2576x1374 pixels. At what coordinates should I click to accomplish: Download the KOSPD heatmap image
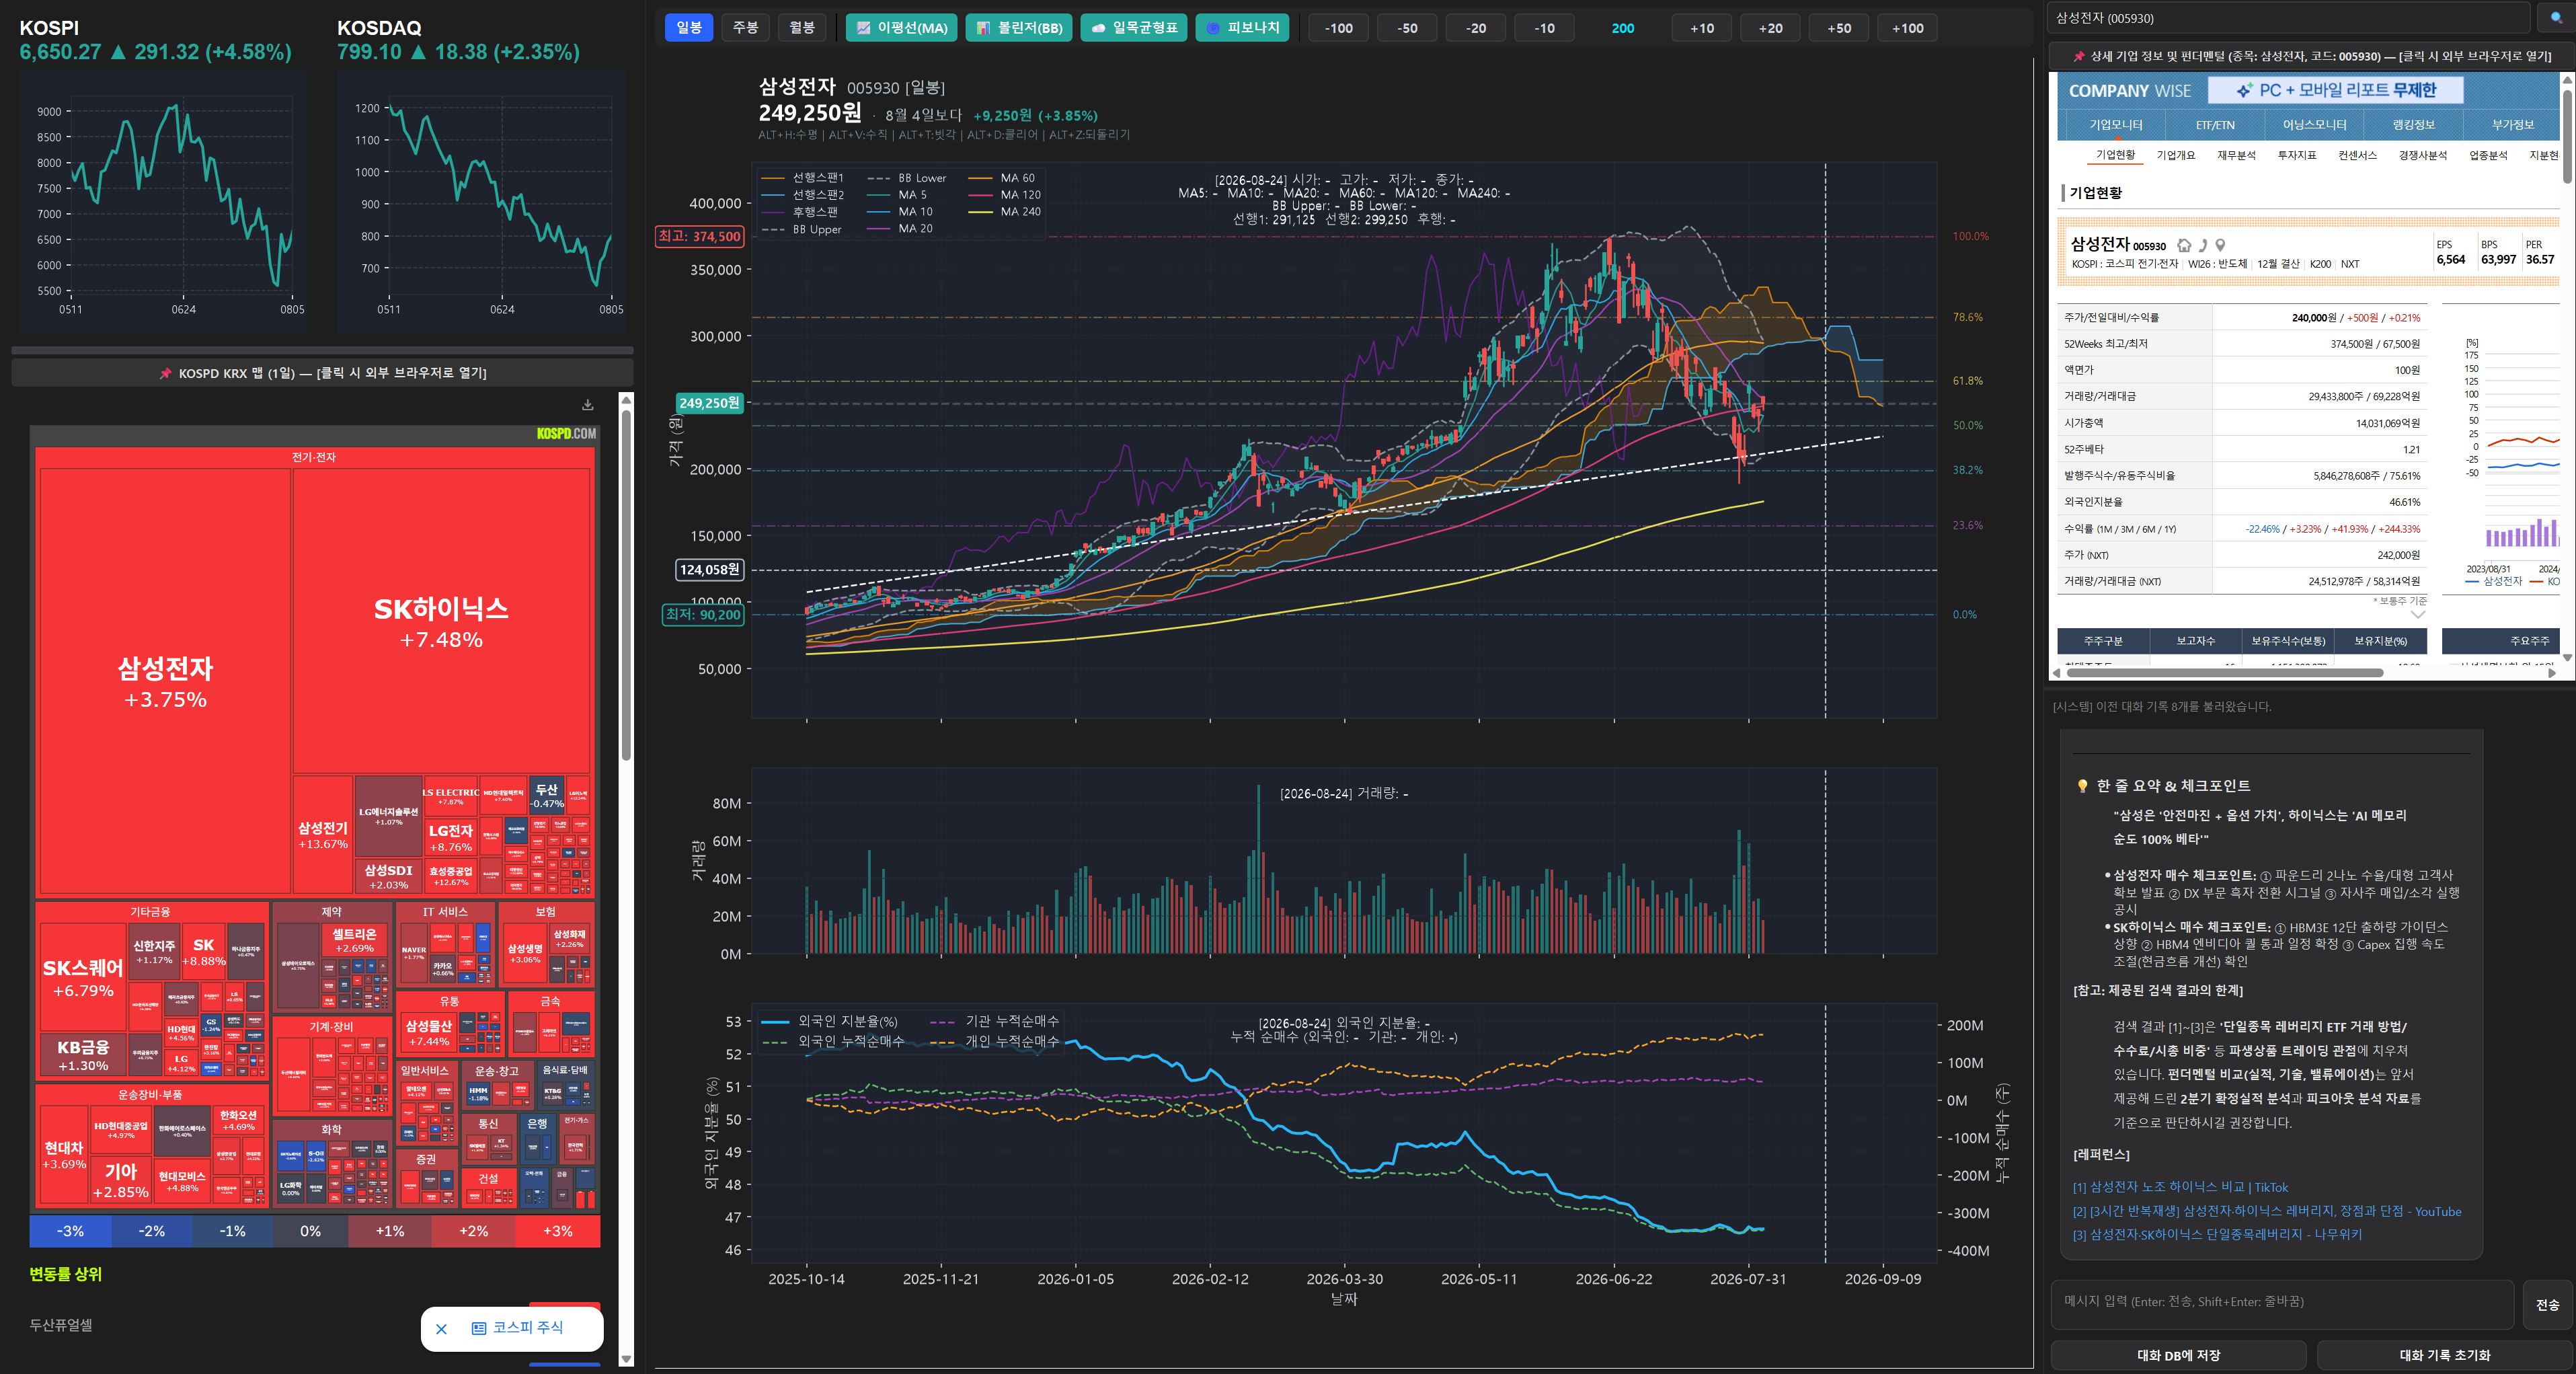point(588,405)
